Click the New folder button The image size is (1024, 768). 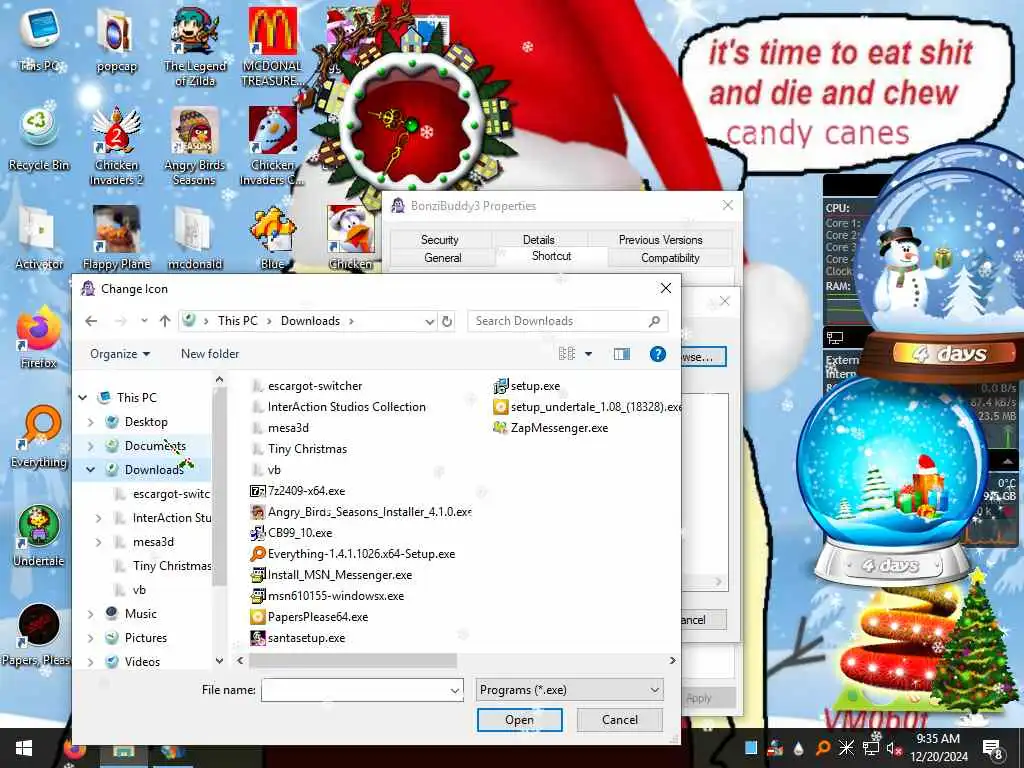pyautogui.click(x=210, y=354)
